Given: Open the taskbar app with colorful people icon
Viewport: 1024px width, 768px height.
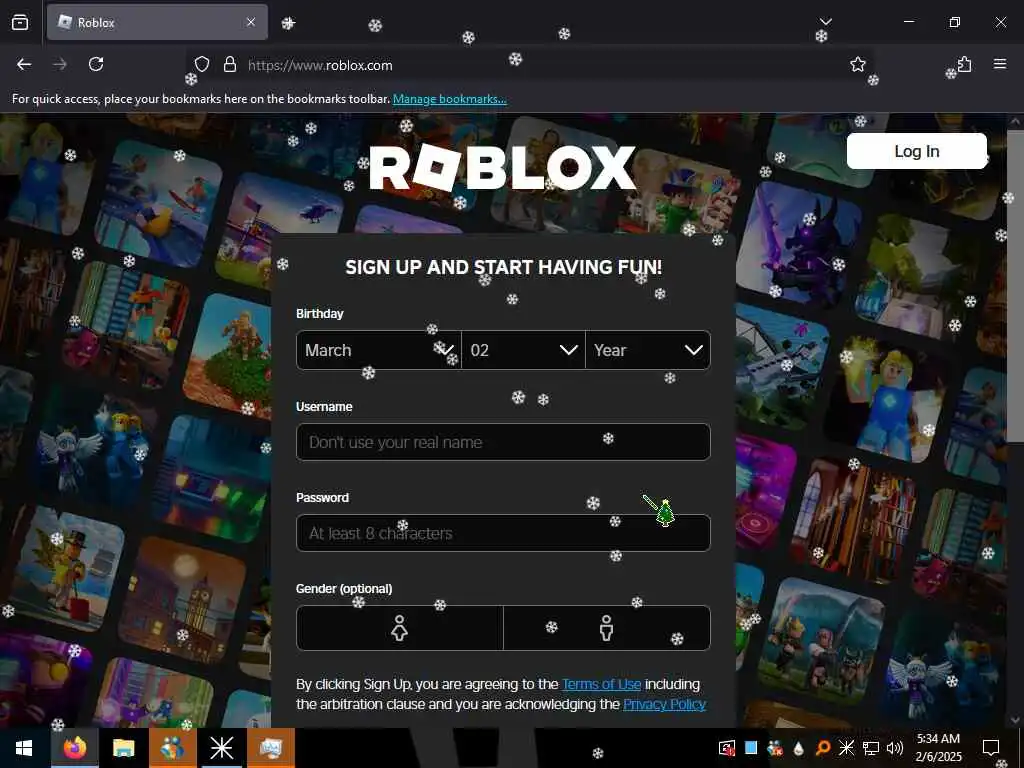Looking at the screenshot, I should click(x=172, y=748).
